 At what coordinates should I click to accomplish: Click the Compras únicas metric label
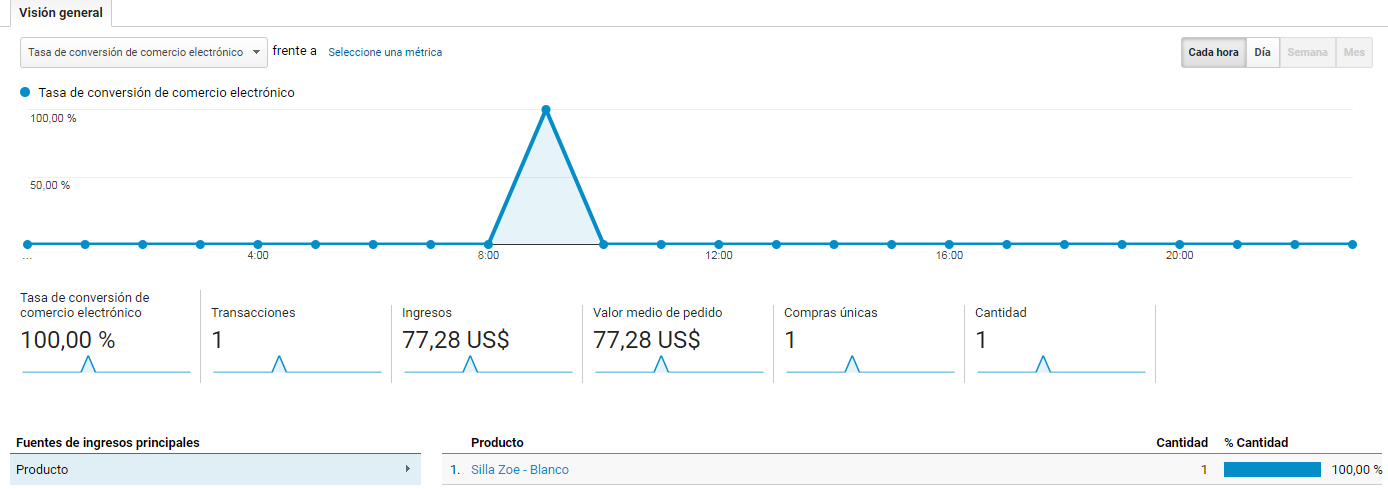point(831,313)
